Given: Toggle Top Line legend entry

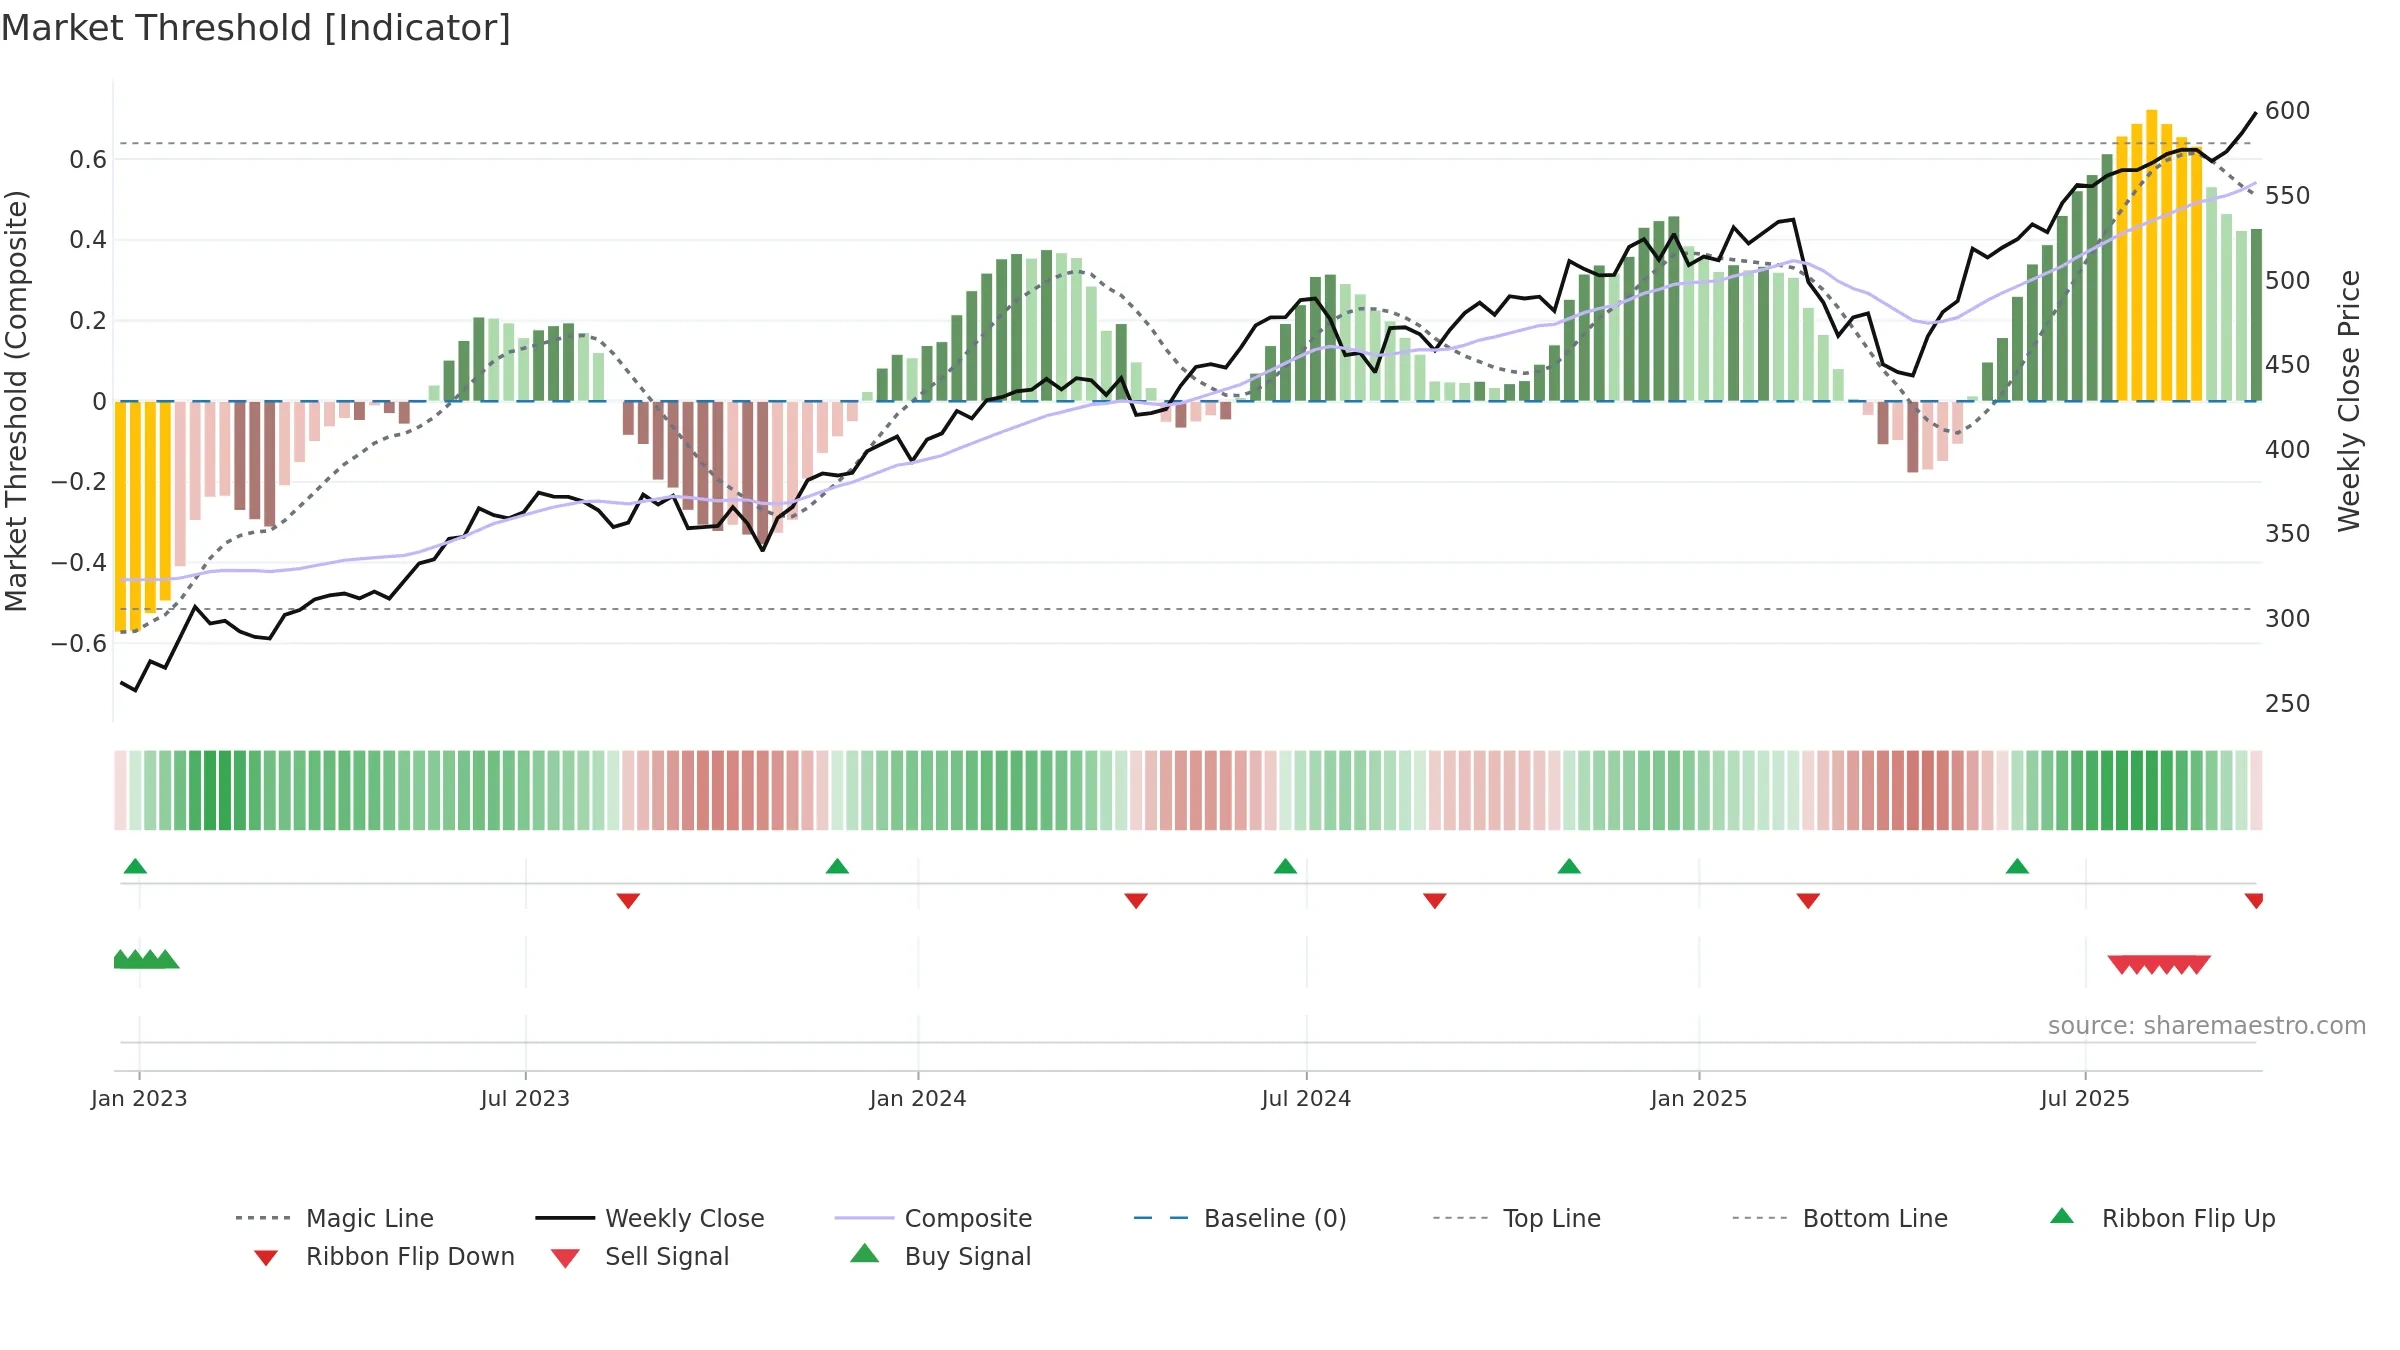Looking at the screenshot, I should [x=1516, y=1218].
